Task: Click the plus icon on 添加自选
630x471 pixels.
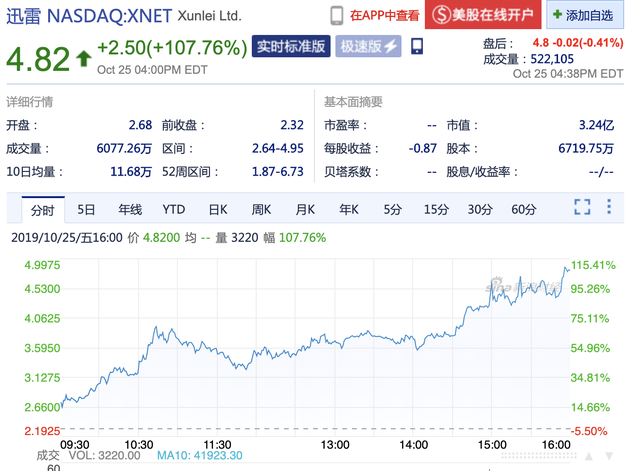Action: tap(557, 16)
